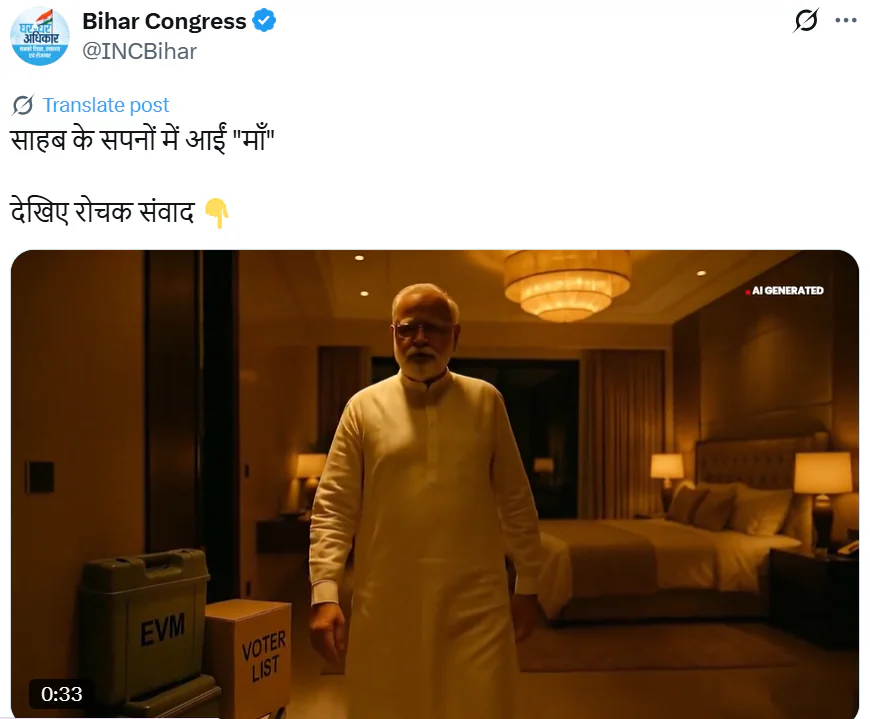The height and width of the screenshot is (719, 870).
Task: Click the pointing-down hand emoji
Action: pyautogui.click(x=217, y=213)
